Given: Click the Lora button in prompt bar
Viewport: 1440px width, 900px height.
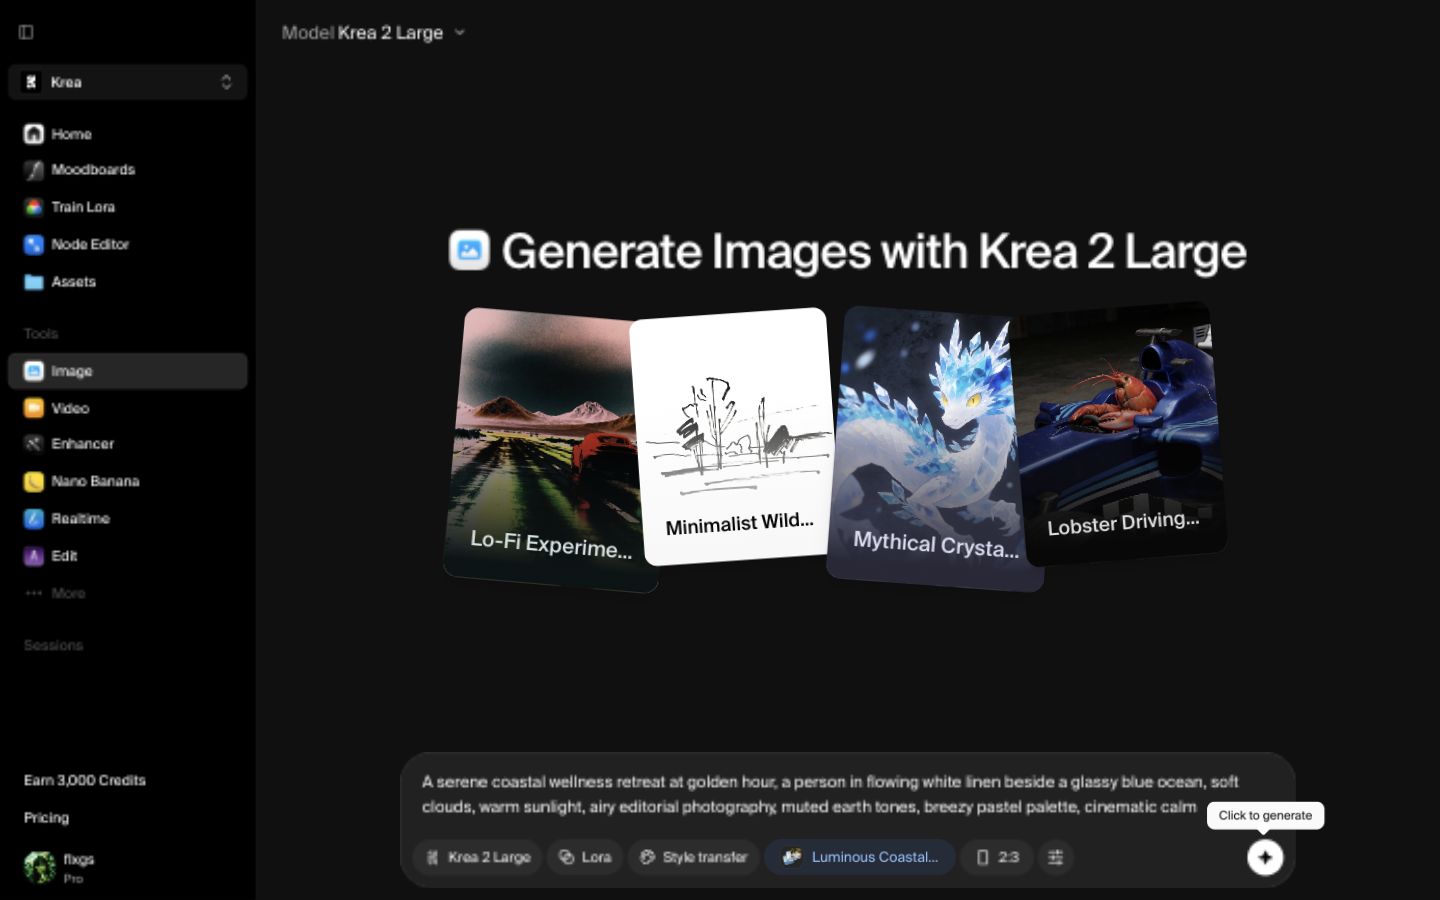Looking at the screenshot, I should 585,857.
